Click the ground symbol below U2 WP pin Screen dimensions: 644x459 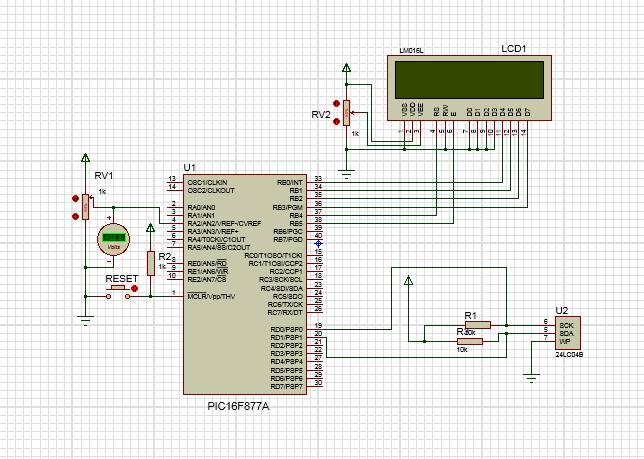tap(531, 378)
